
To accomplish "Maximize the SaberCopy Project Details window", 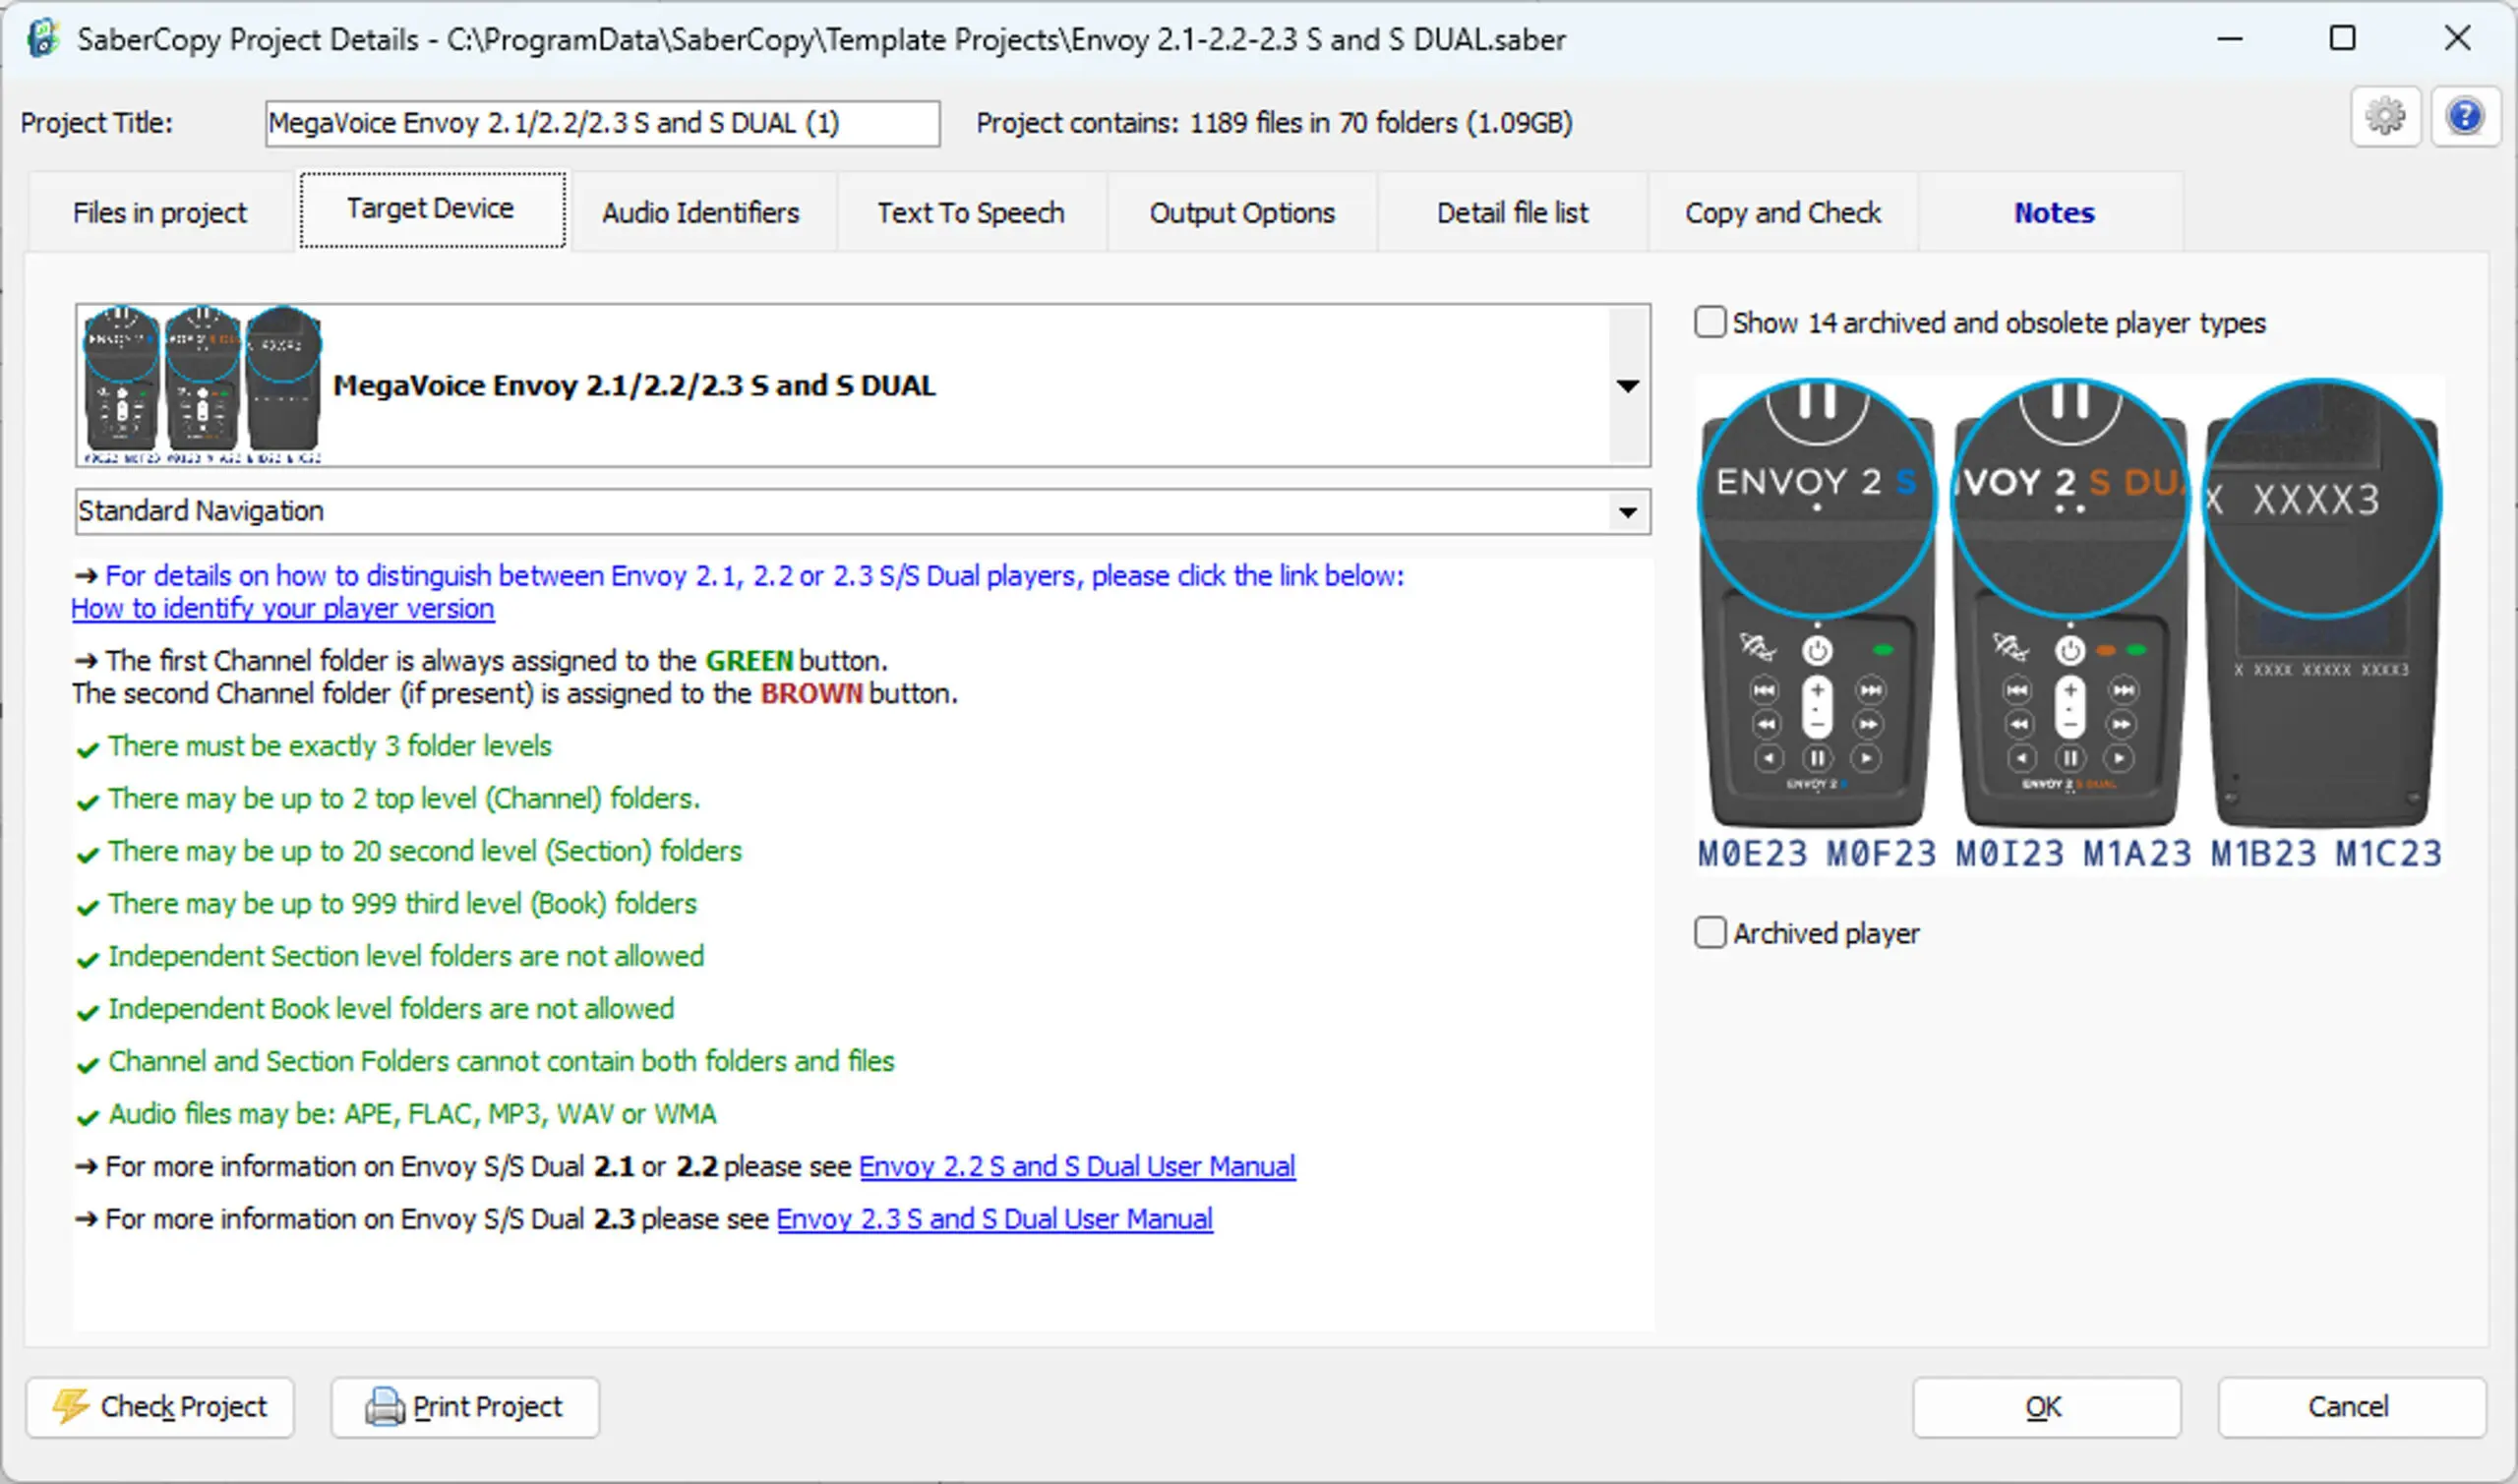I will [x=2342, y=39].
